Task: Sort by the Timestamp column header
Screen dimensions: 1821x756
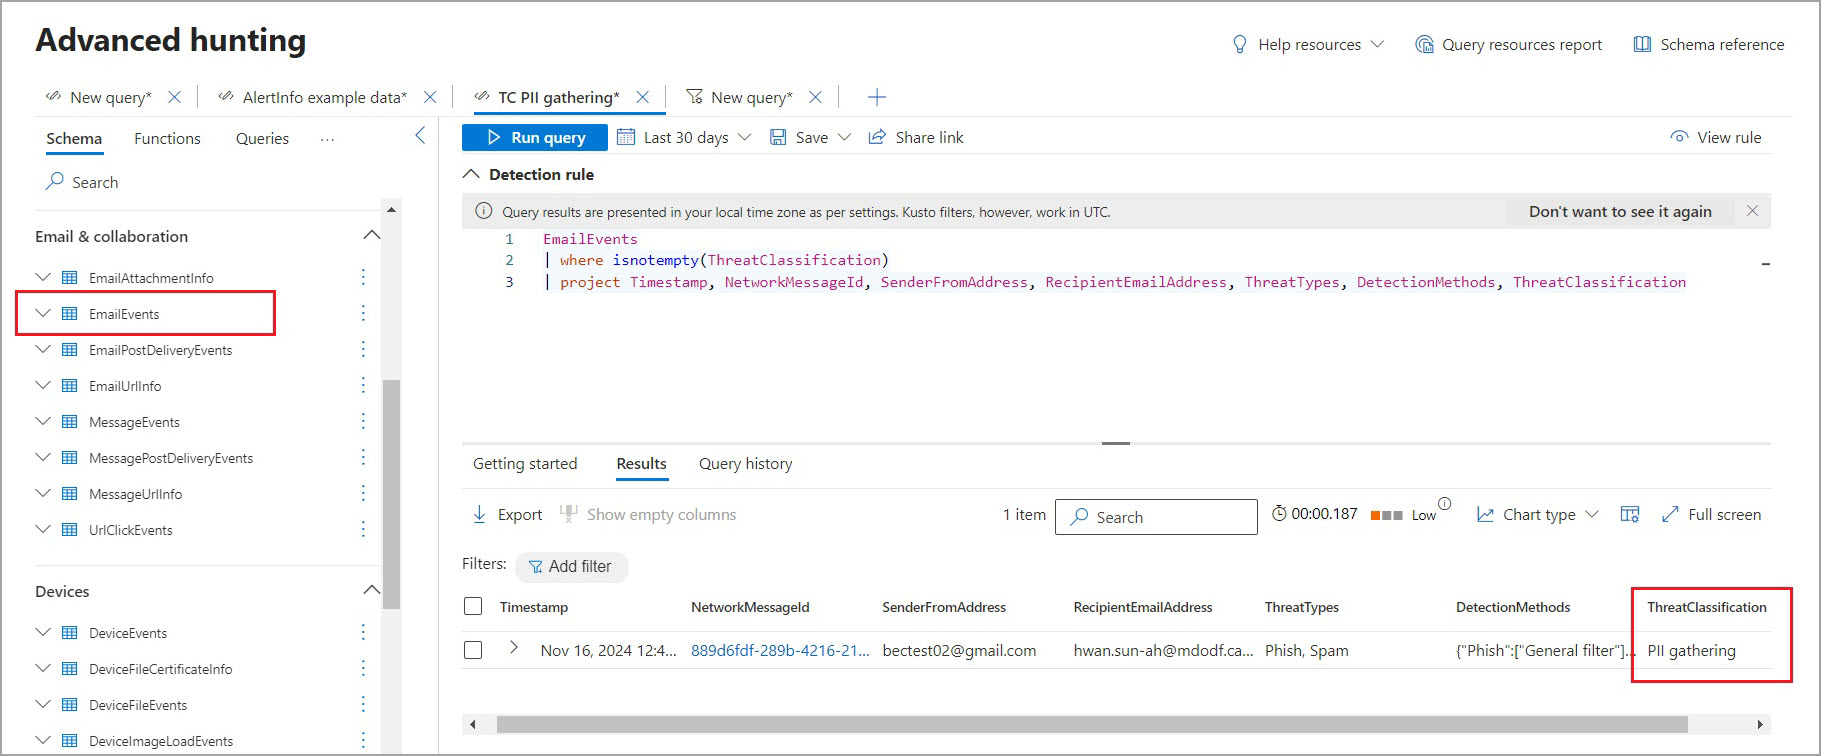Action: [x=534, y=607]
